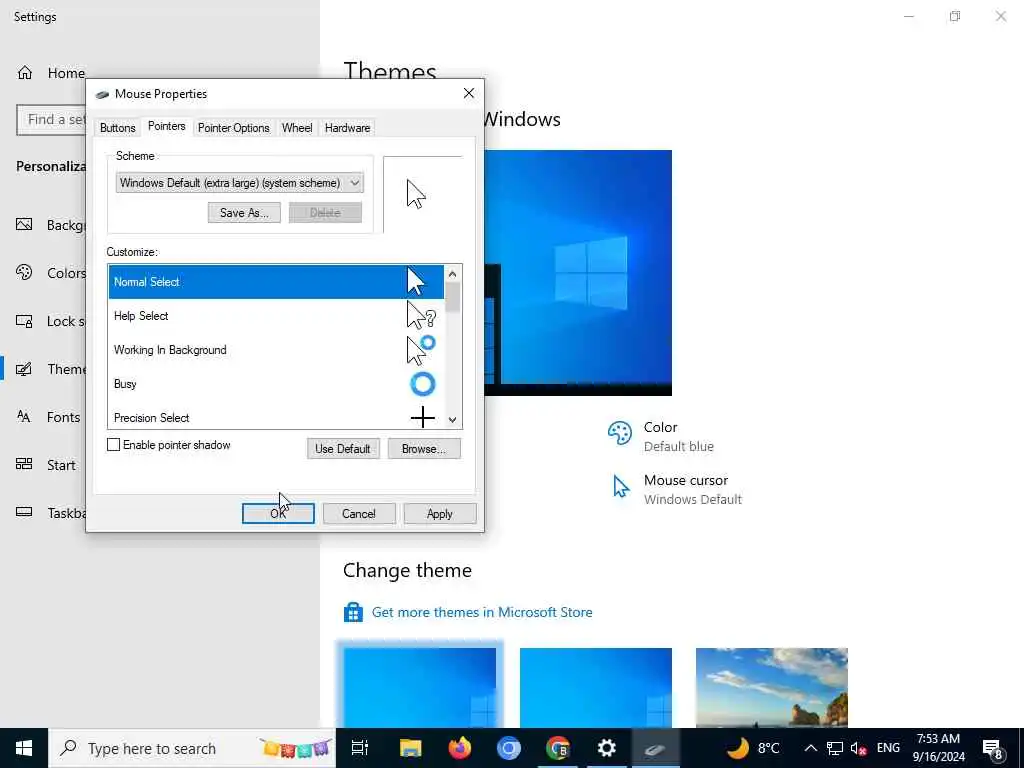Open network icon in system tray
Viewport: 1024px width, 768px height.
(835, 748)
